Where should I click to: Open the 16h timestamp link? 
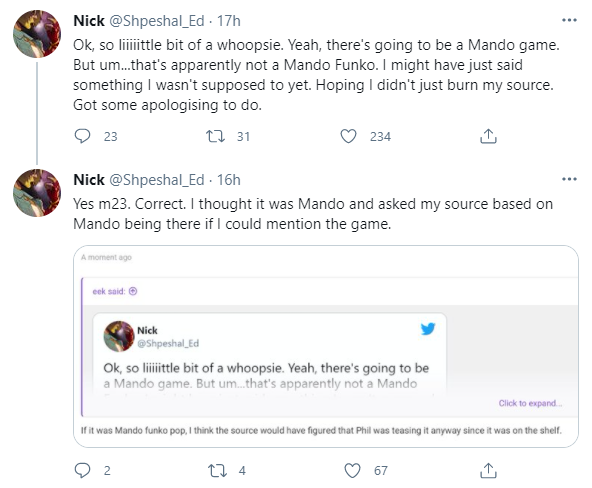click(x=228, y=180)
